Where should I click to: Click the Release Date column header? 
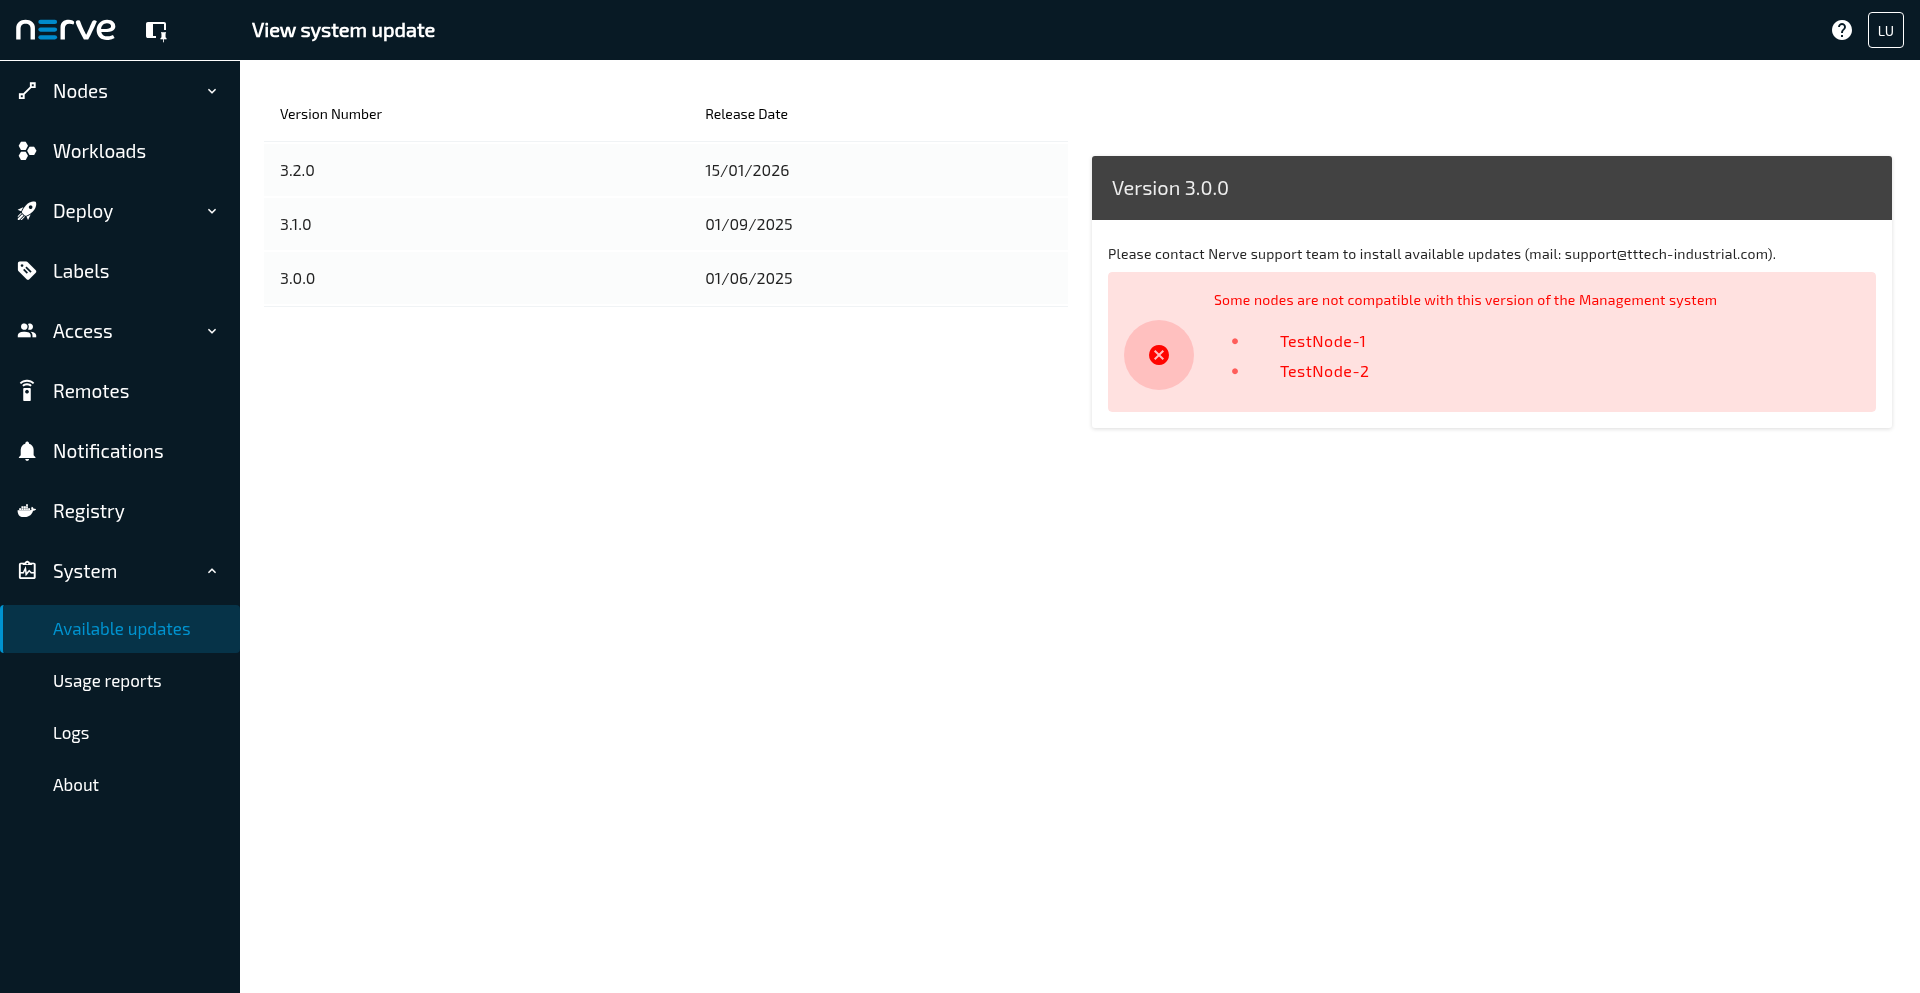(746, 114)
